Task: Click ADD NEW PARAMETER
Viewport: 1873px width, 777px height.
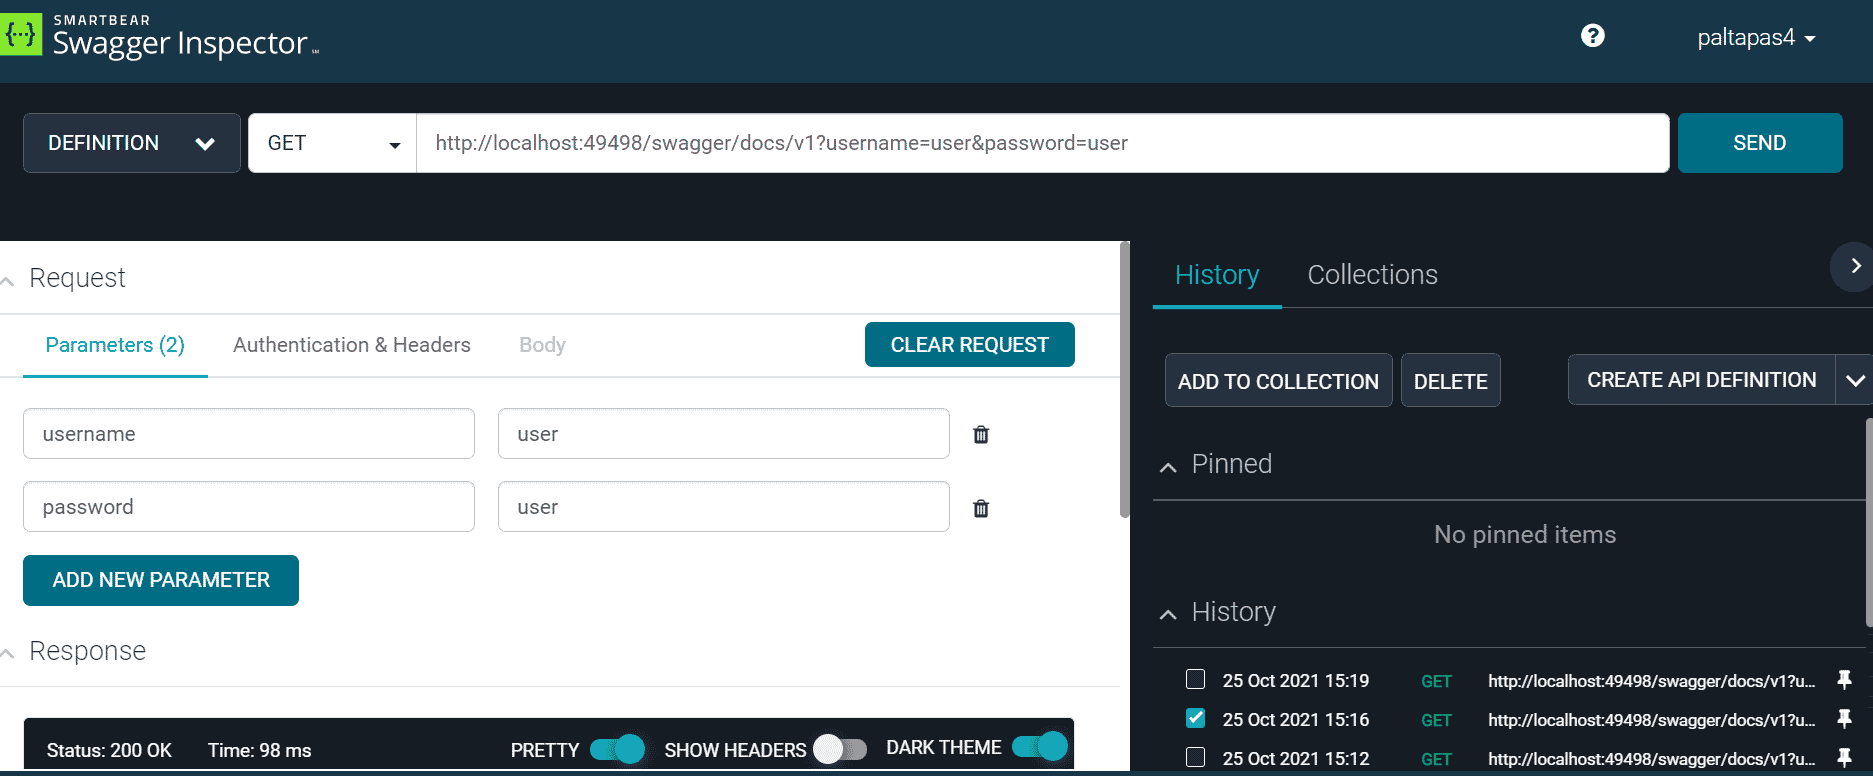Action: 161,580
